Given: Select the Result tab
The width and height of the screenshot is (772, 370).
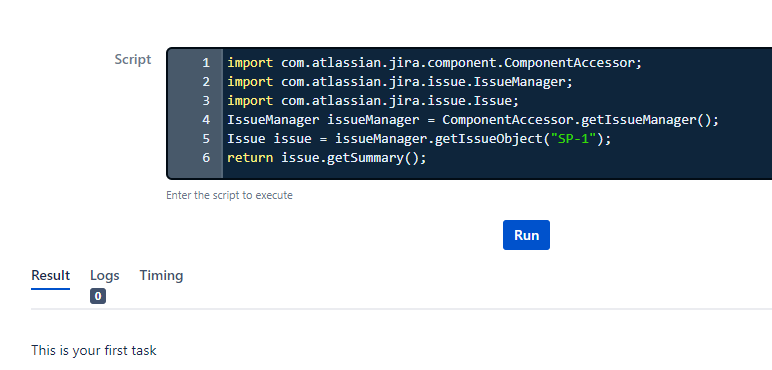Looking at the screenshot, I should [50, 276].
